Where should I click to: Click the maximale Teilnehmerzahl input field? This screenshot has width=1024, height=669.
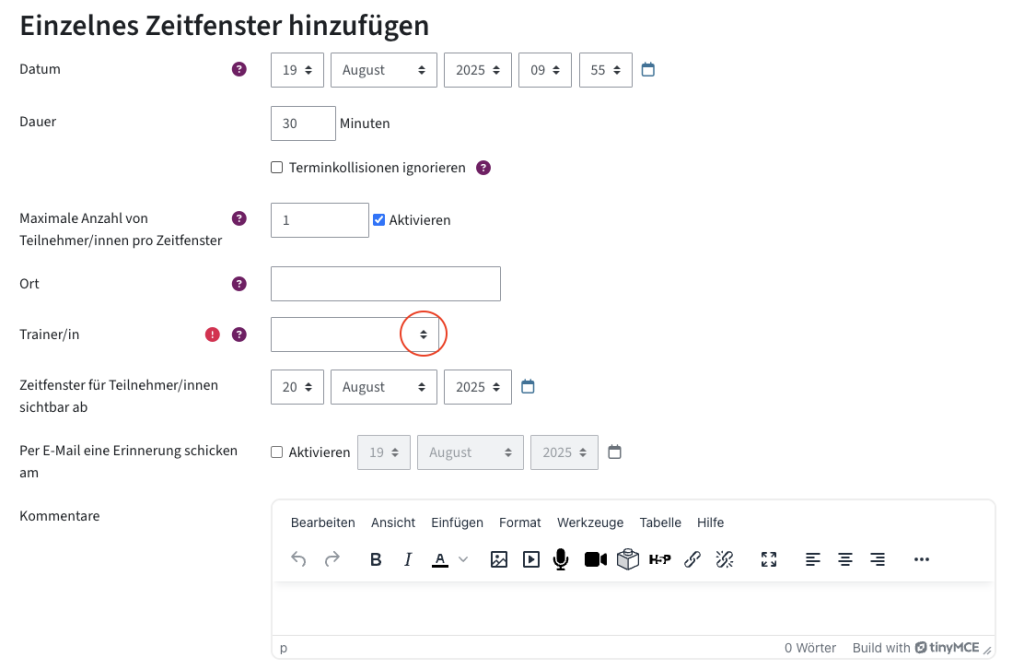point(320,220)
